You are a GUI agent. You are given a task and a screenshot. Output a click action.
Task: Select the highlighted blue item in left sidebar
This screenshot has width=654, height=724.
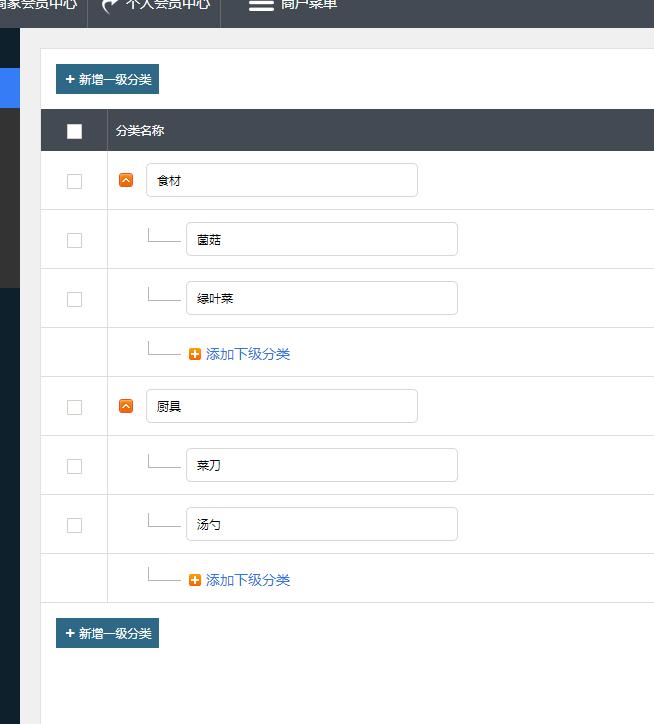(10, 88)
